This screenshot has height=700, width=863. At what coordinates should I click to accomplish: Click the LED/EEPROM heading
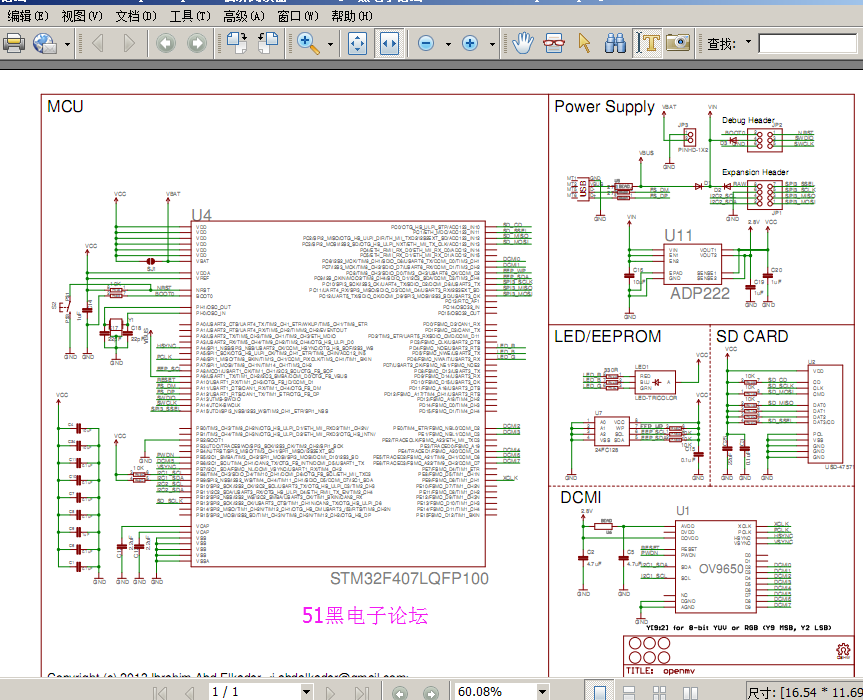608,336
